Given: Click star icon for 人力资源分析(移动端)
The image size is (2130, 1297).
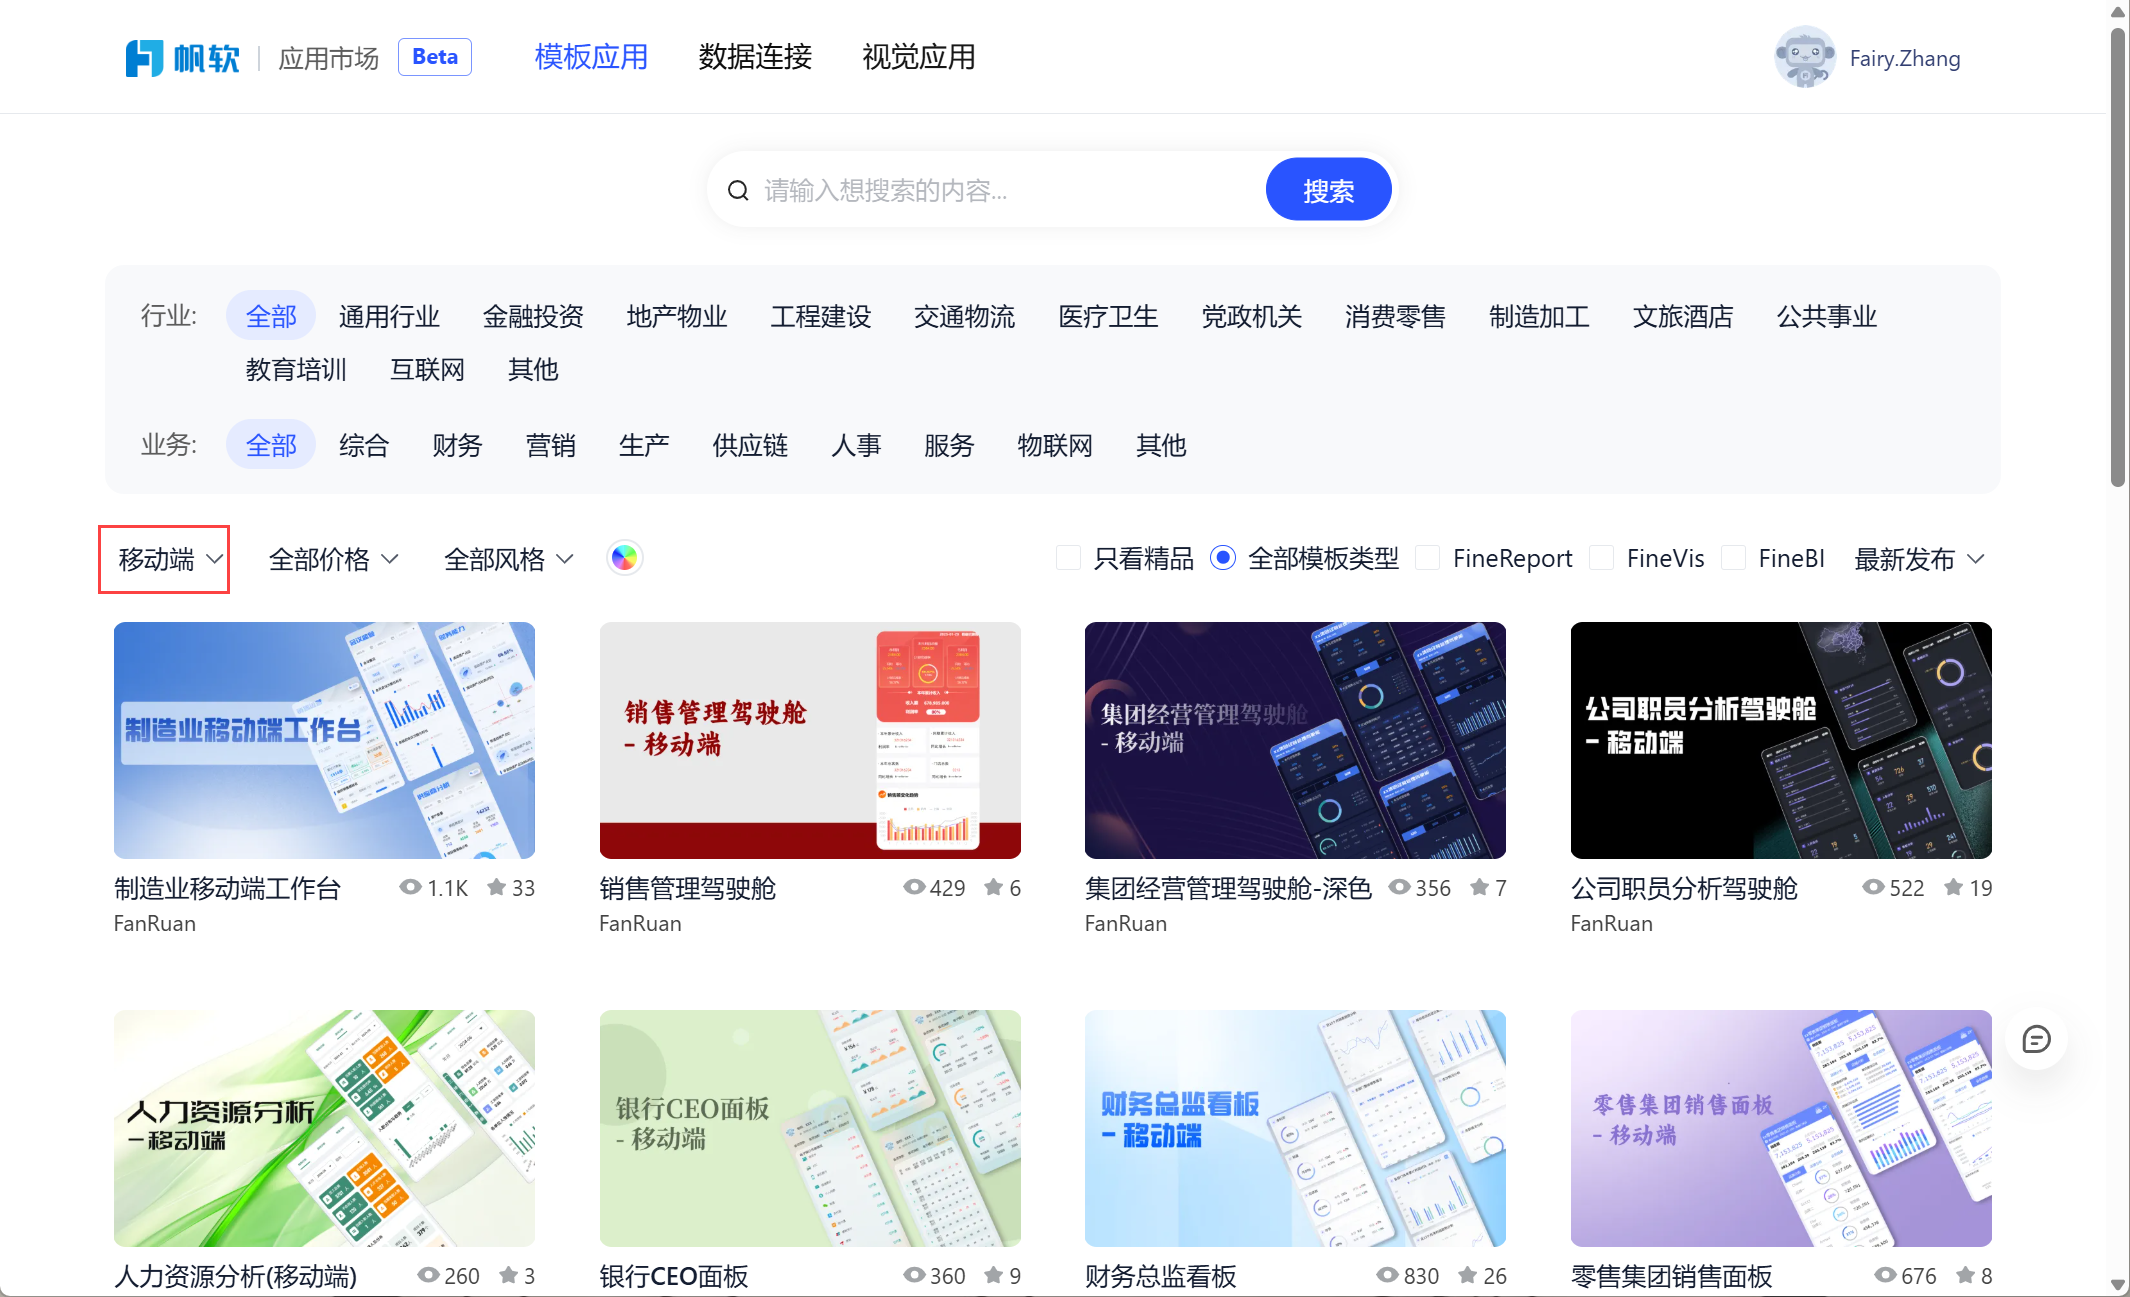Looking at the screenshot, I should (x=509, y=1275).
